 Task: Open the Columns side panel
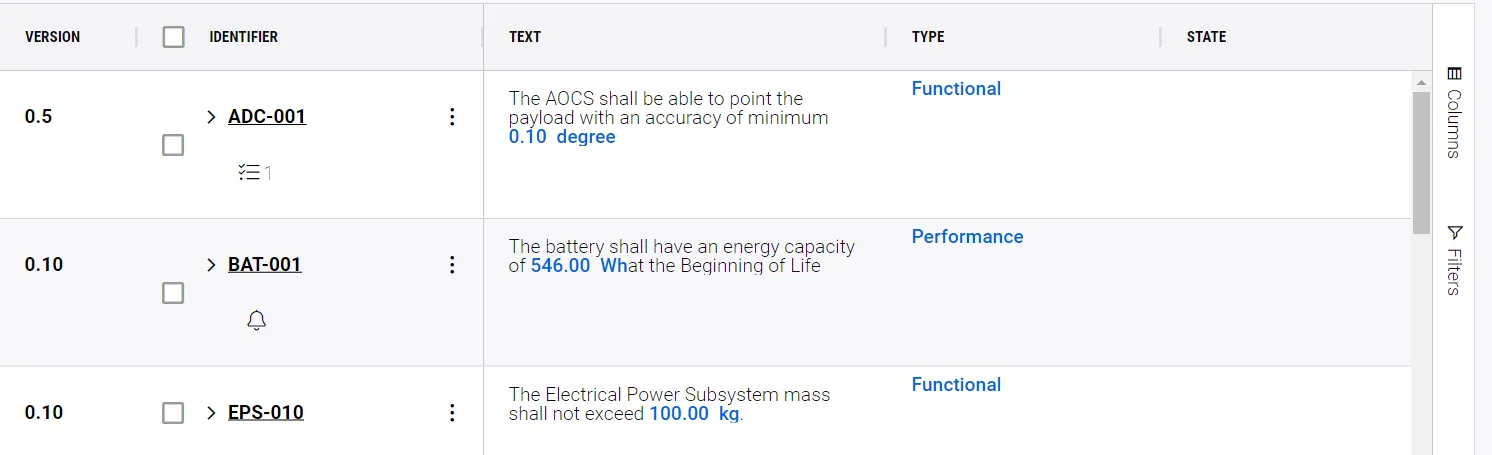[x=1454, y=112]
